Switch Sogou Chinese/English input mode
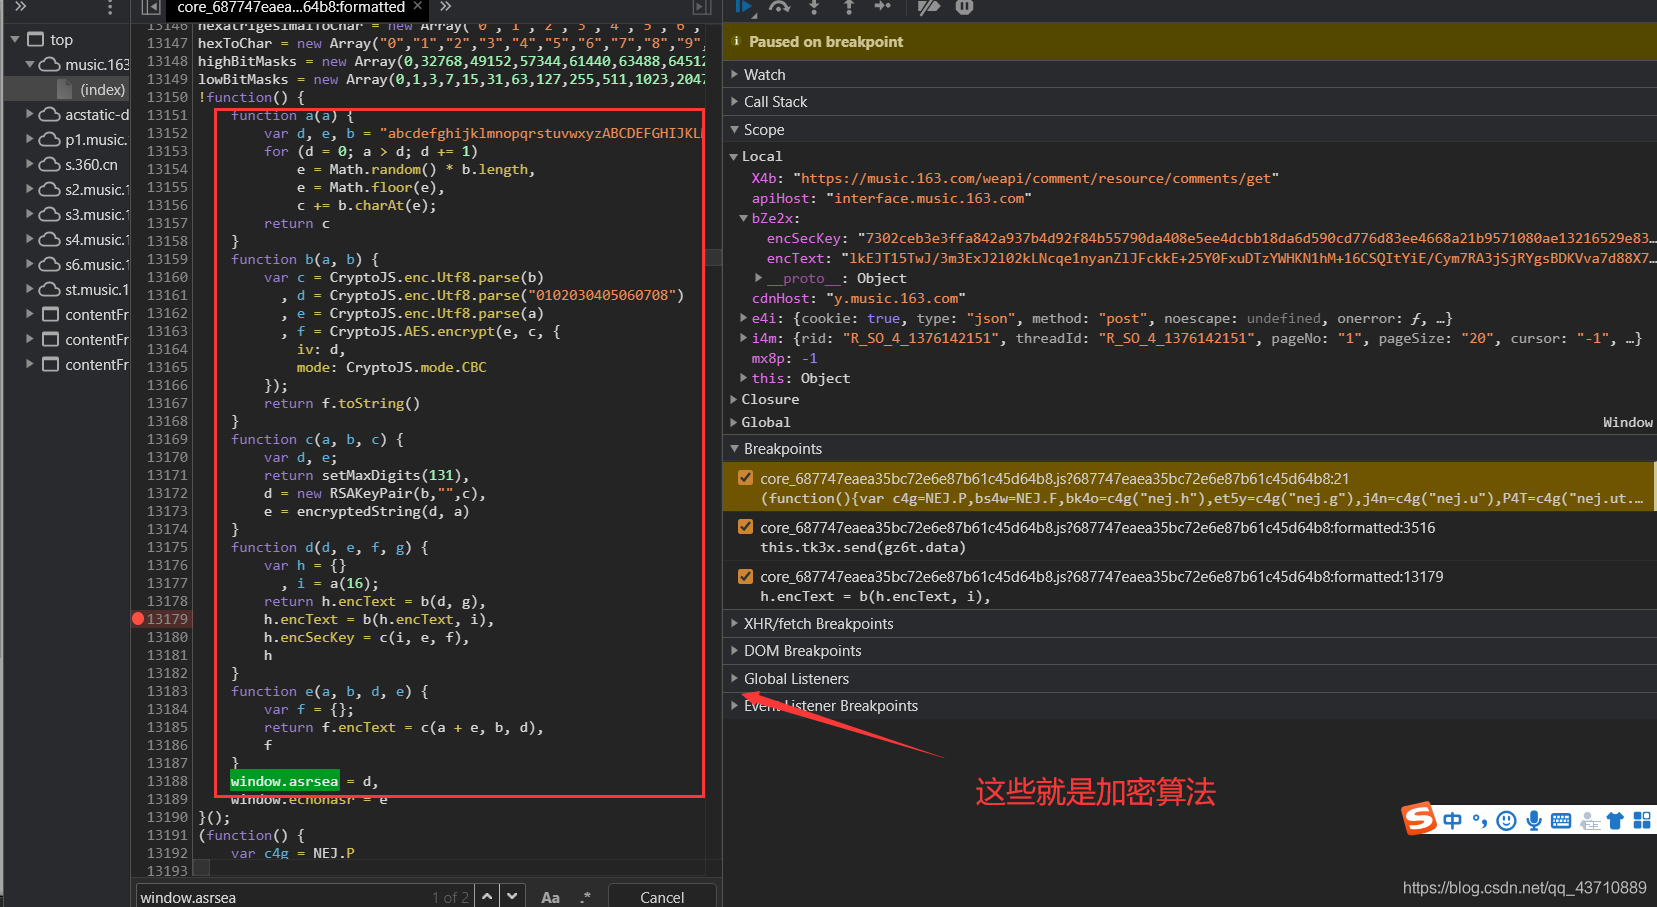1657x907 pixels. tap(1452, 821)
